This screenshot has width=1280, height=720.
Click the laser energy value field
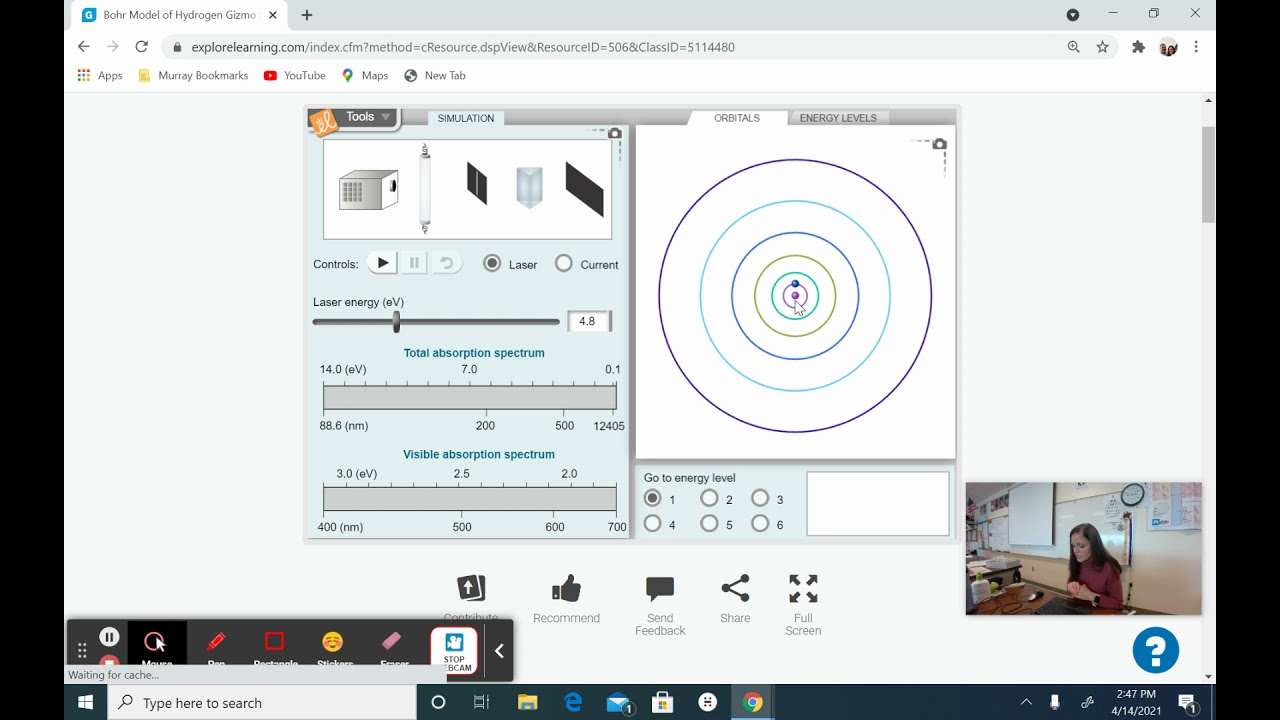pos(588,321)
